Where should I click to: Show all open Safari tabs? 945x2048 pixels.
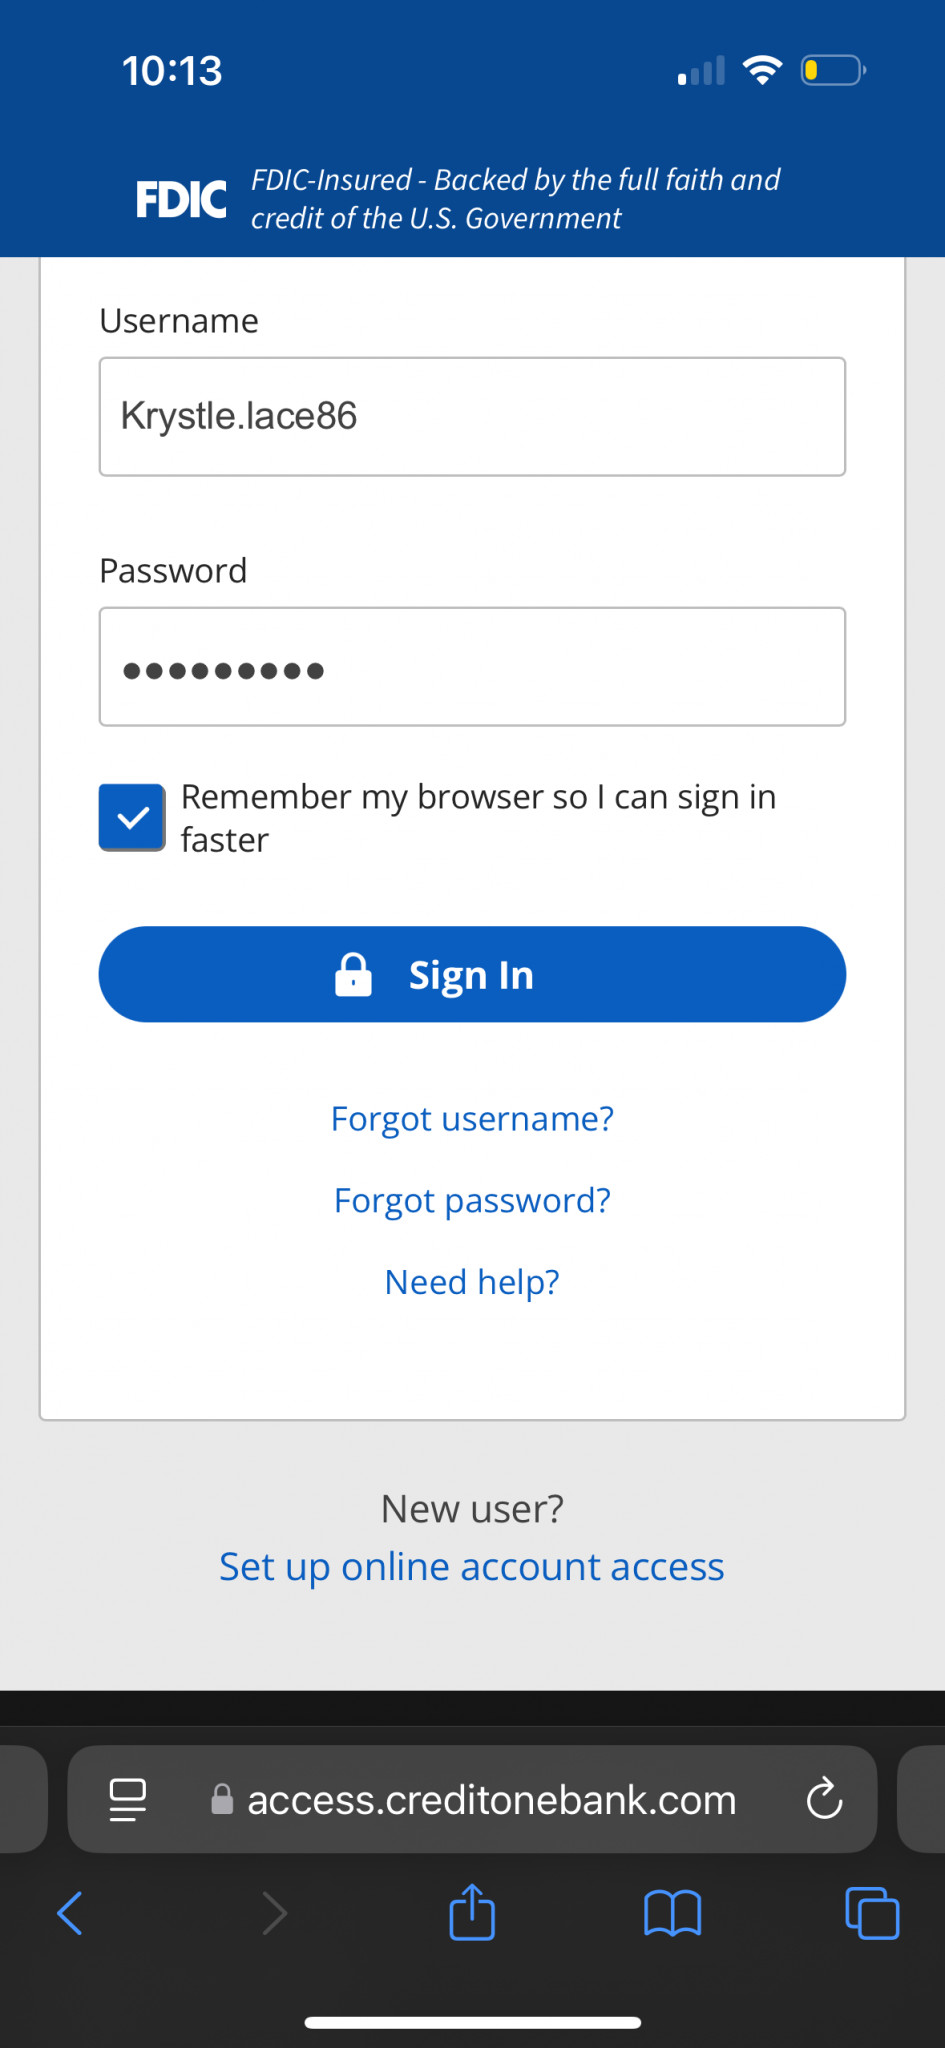872,1913
